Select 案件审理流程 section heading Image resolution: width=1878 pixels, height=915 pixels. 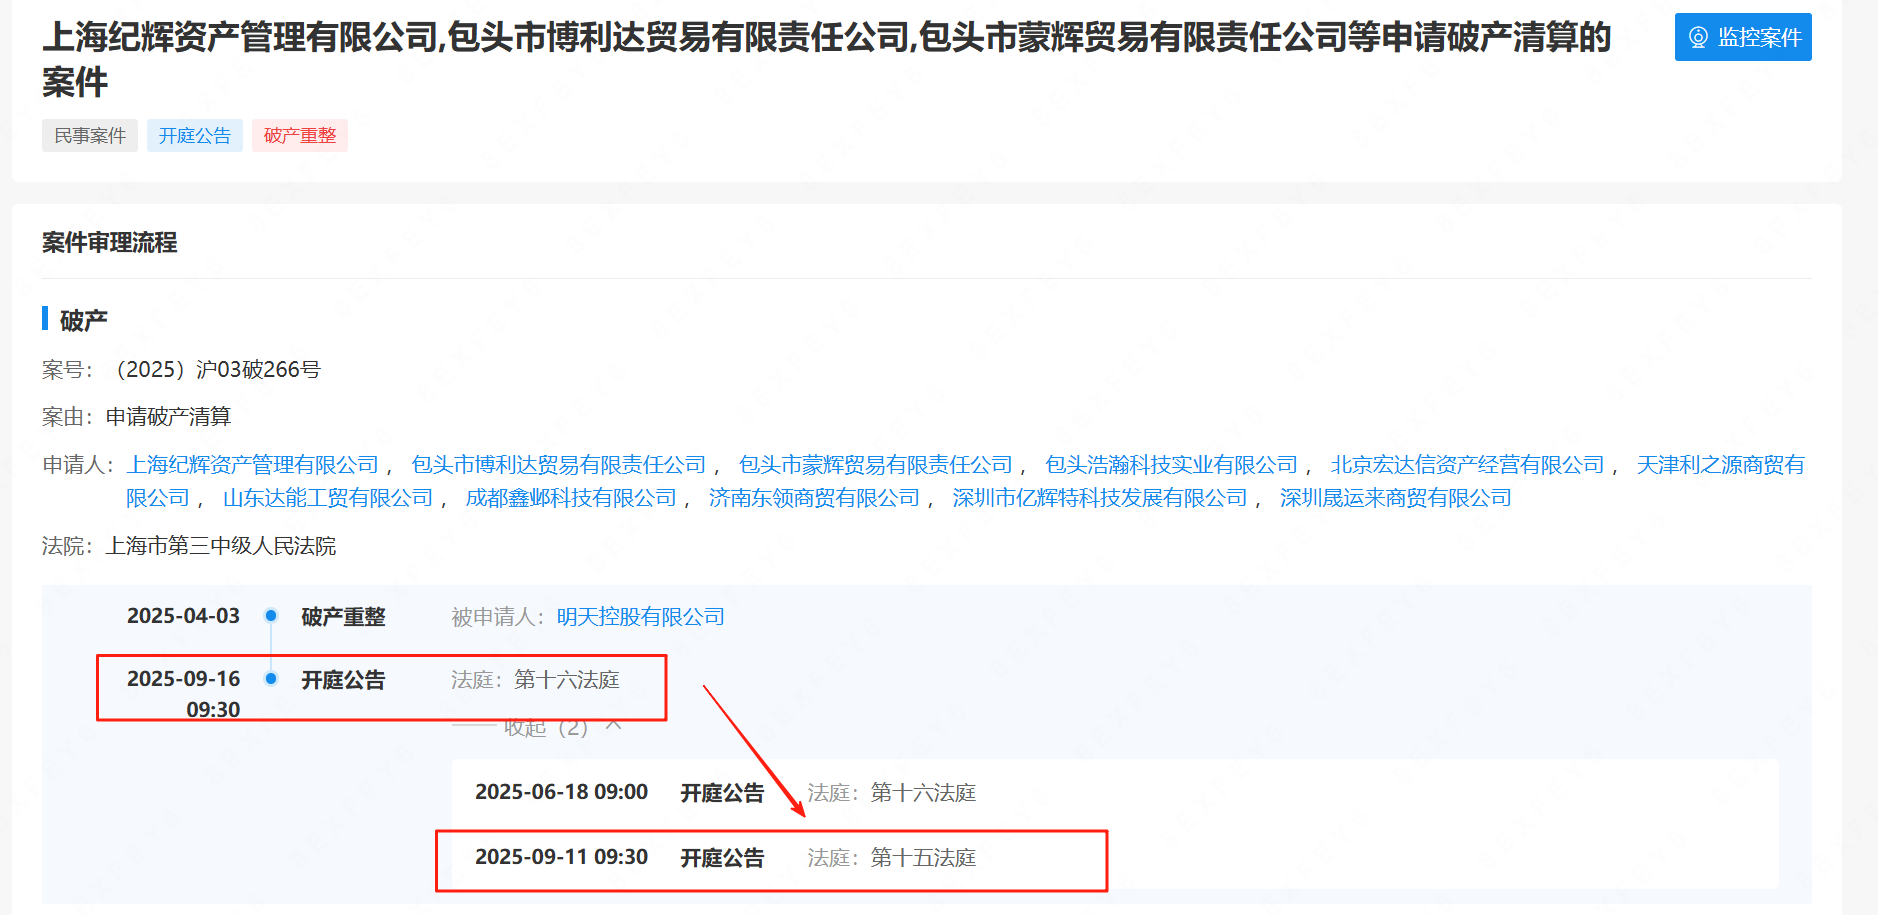coord(110,243)
